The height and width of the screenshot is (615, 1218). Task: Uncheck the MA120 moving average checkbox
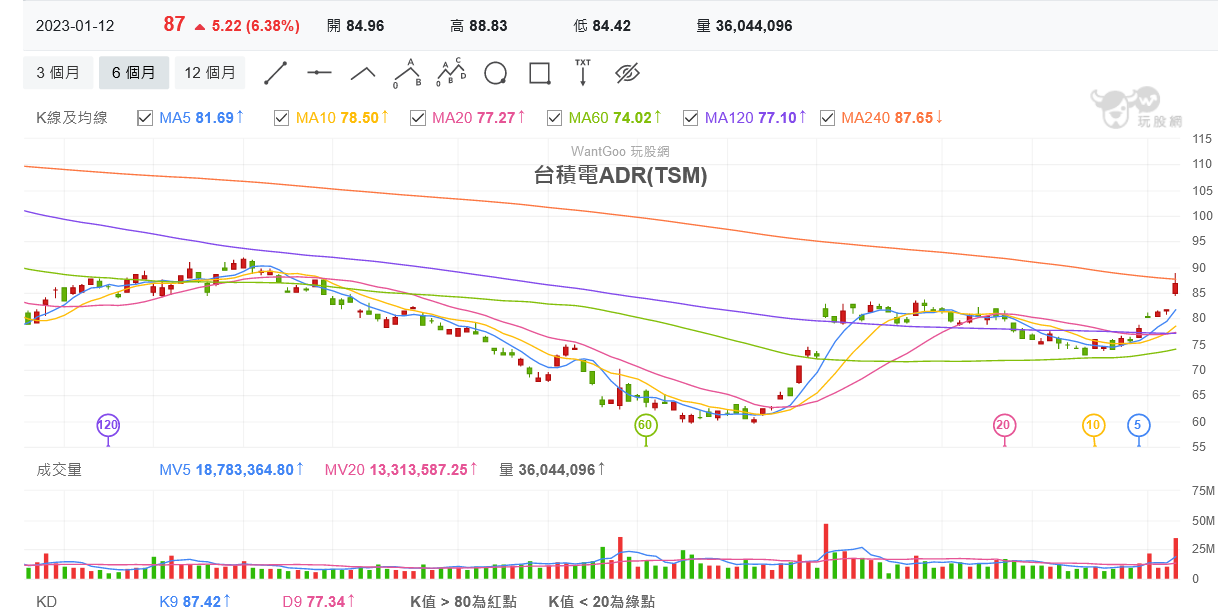(x=690, y=118)
